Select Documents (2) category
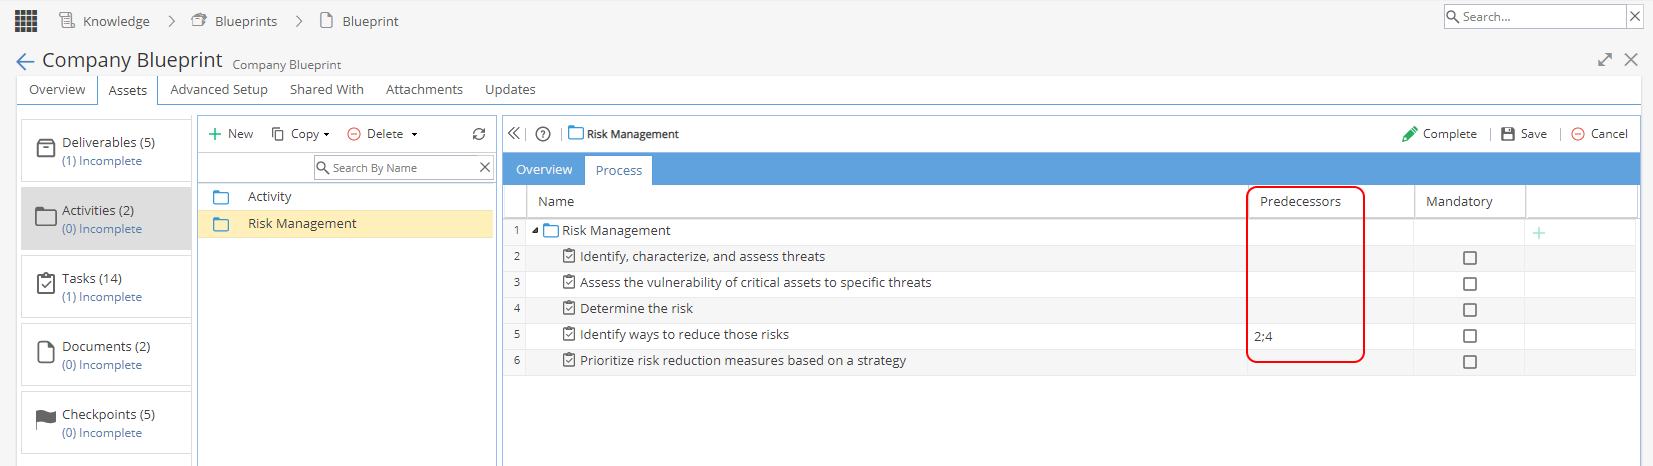1653x466 pixels. click(x=106, y=355)
